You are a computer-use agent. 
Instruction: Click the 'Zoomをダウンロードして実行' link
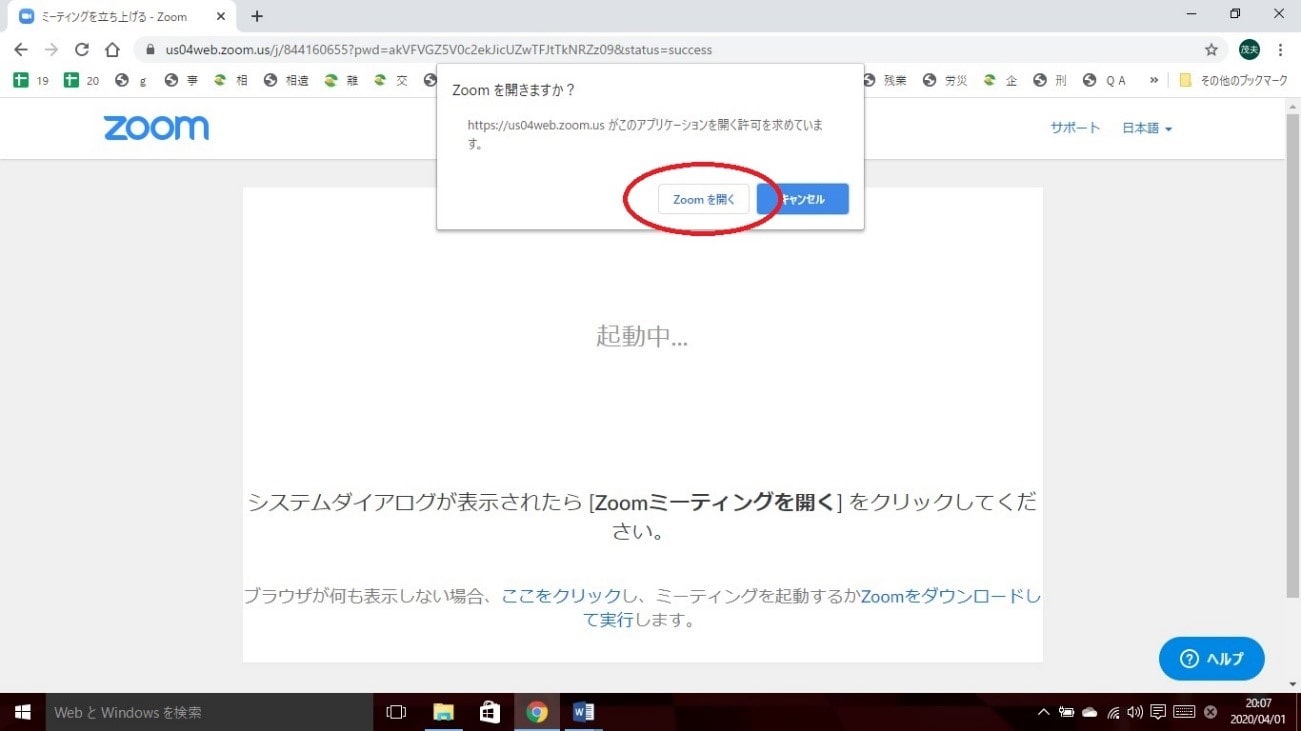click(811, 607)
